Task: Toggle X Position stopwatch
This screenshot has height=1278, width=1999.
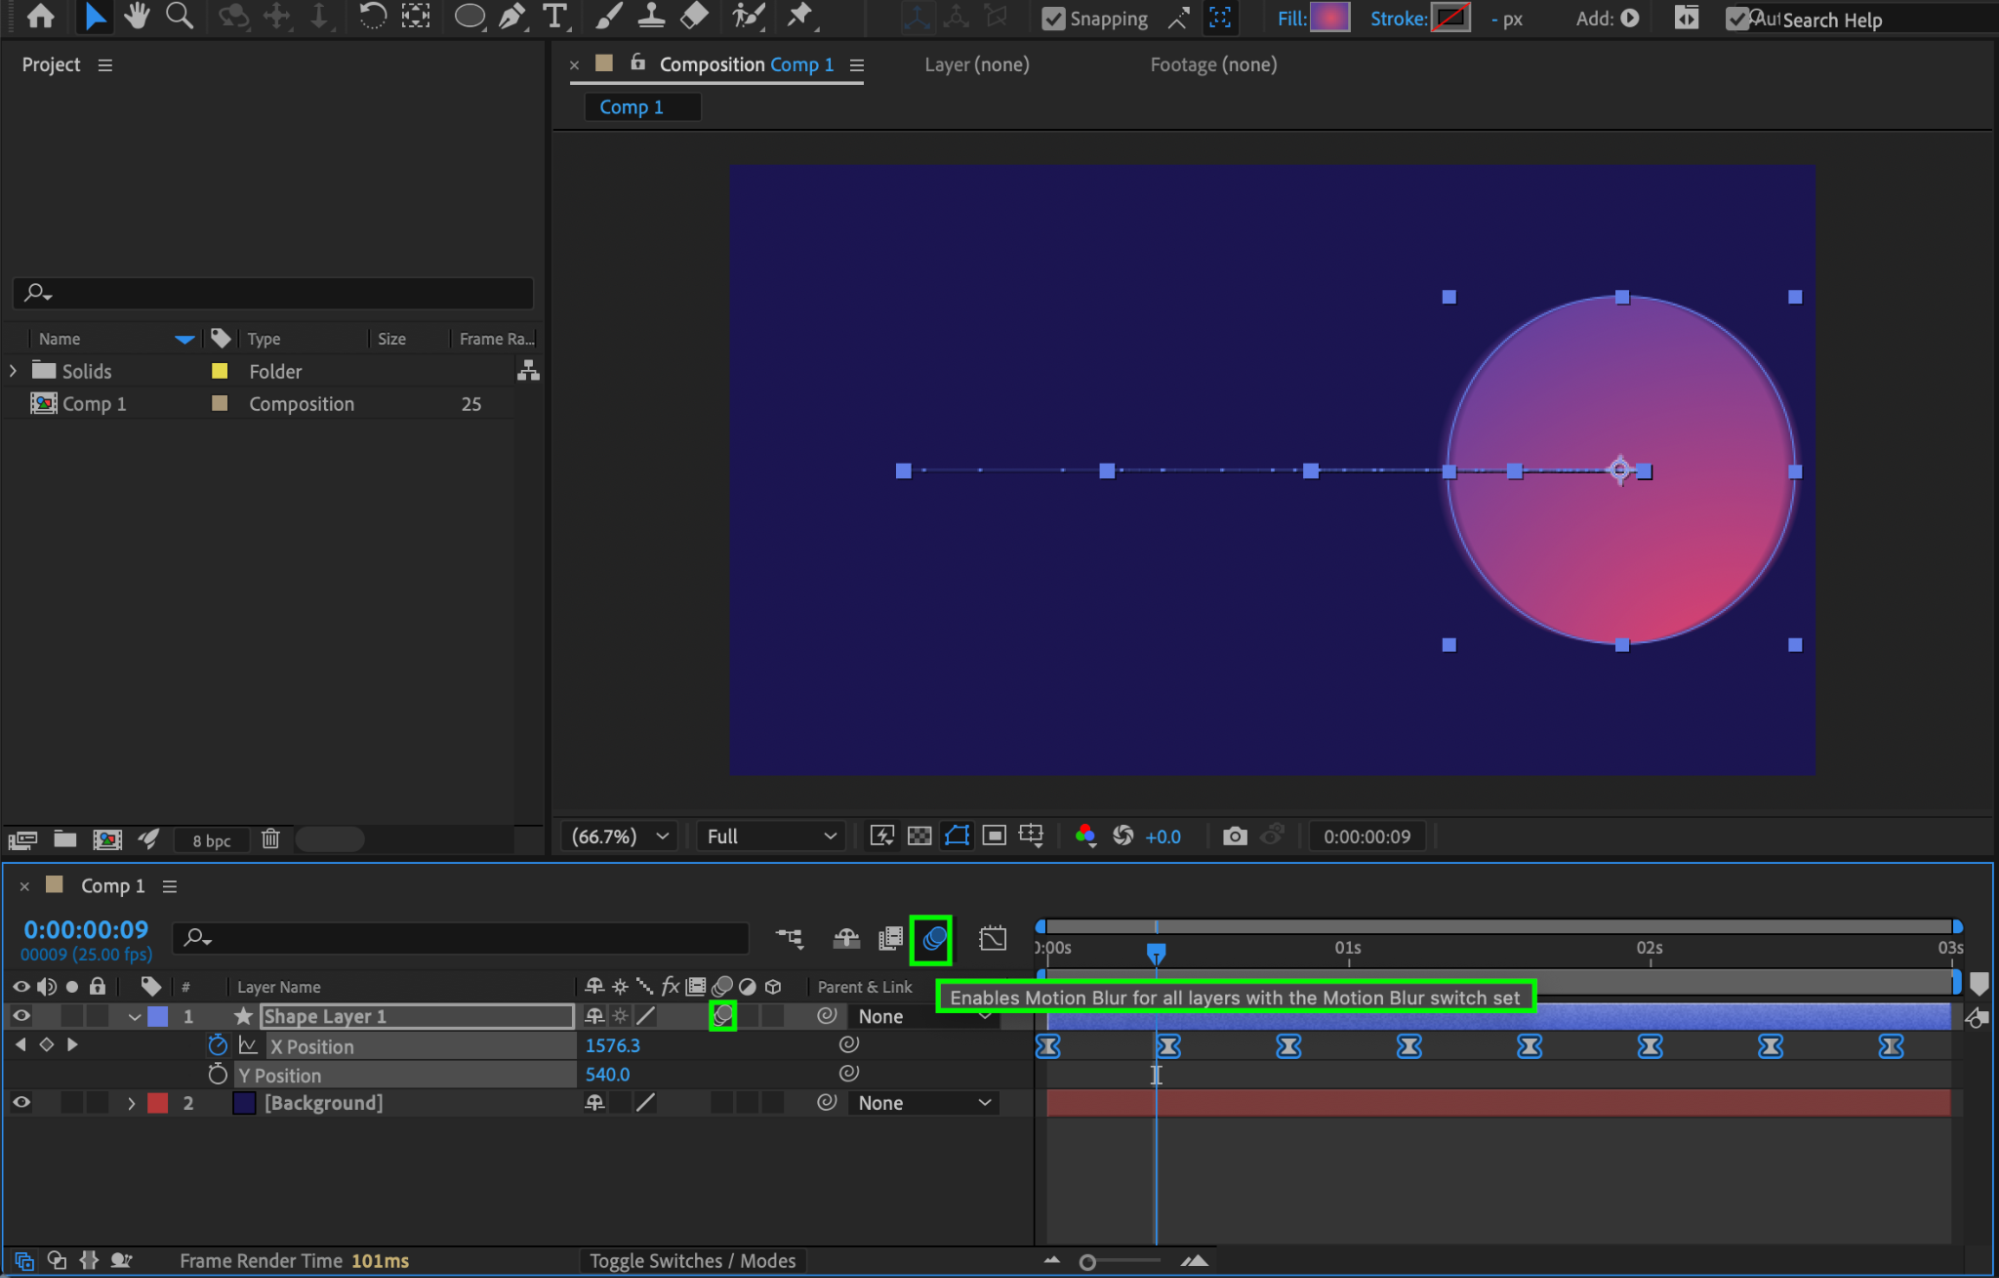Action: point(217,1045)
